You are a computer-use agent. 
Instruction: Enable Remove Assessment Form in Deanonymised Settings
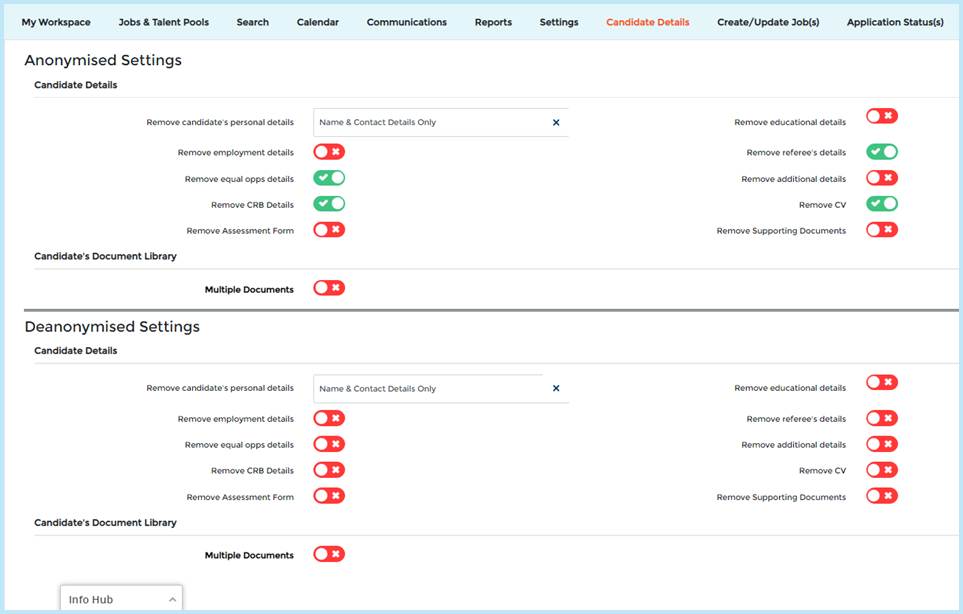(x=329, y=495)
